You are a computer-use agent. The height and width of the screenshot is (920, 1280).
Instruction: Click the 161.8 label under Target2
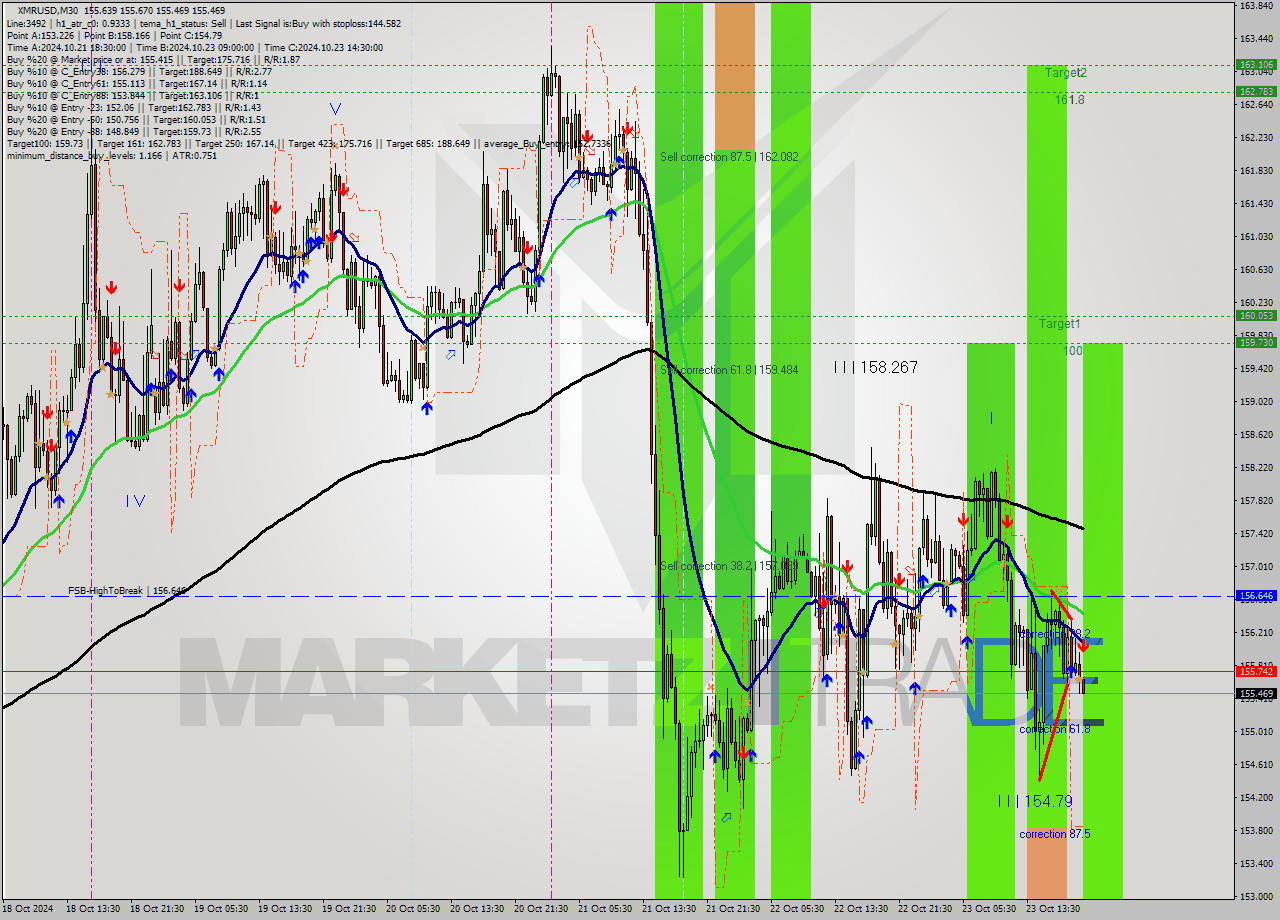coord(1069,100)
